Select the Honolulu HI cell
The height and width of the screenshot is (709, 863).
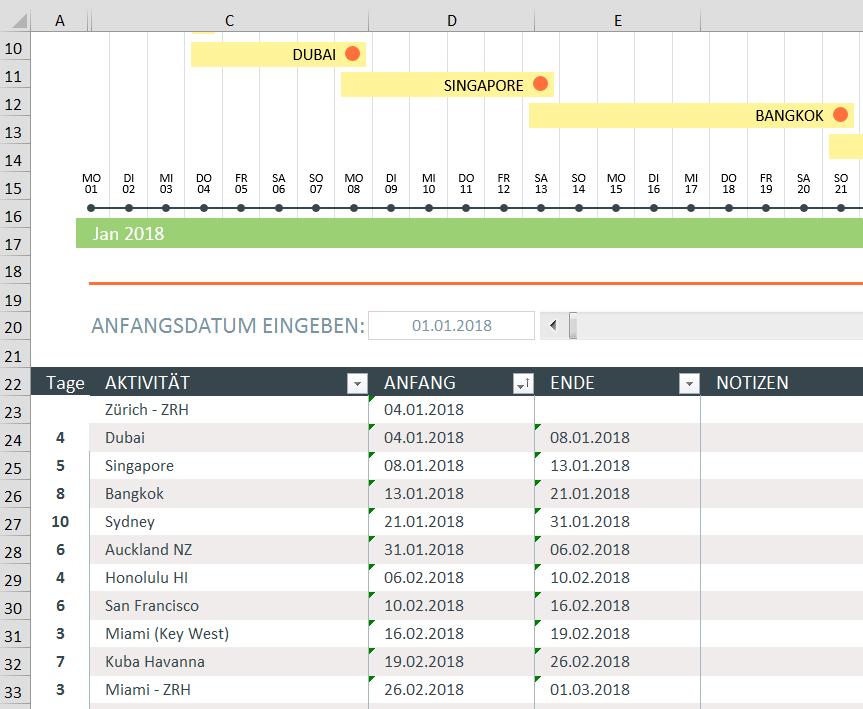(229, 578)
